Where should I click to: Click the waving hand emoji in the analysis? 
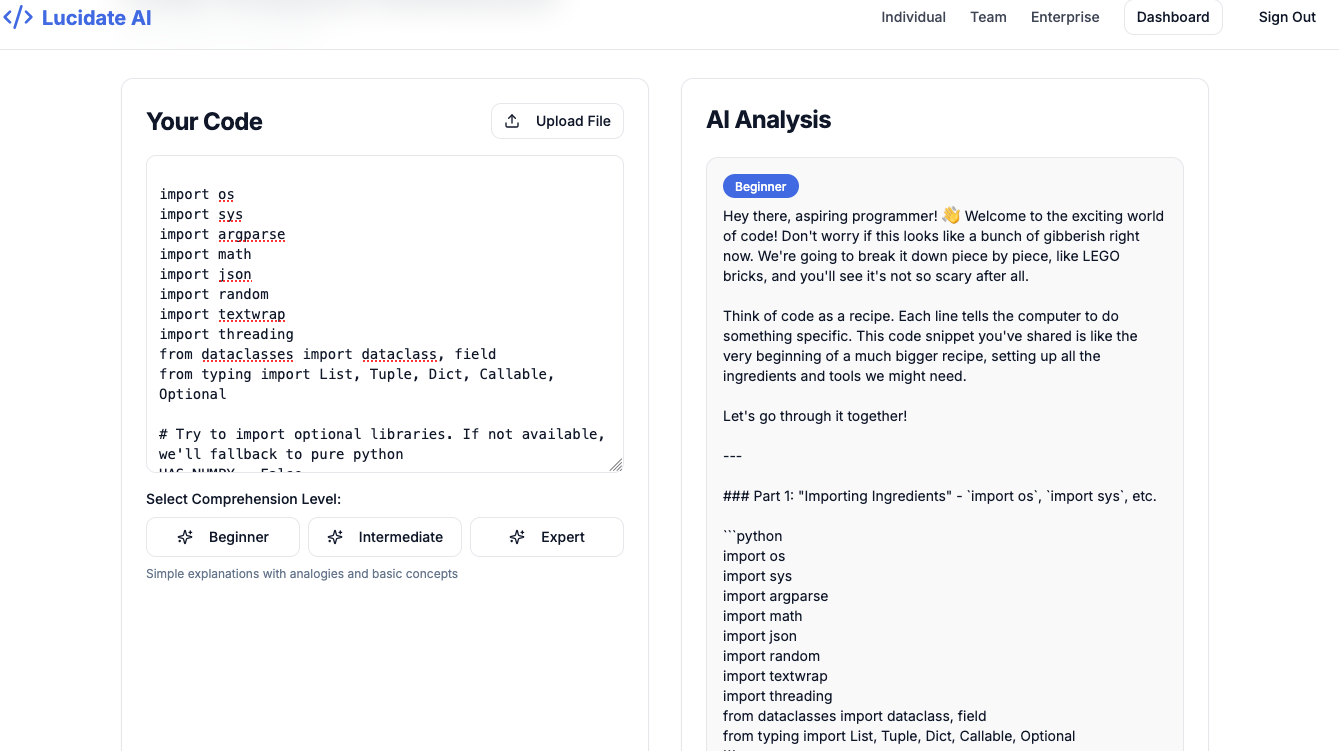tap(951, 215)
